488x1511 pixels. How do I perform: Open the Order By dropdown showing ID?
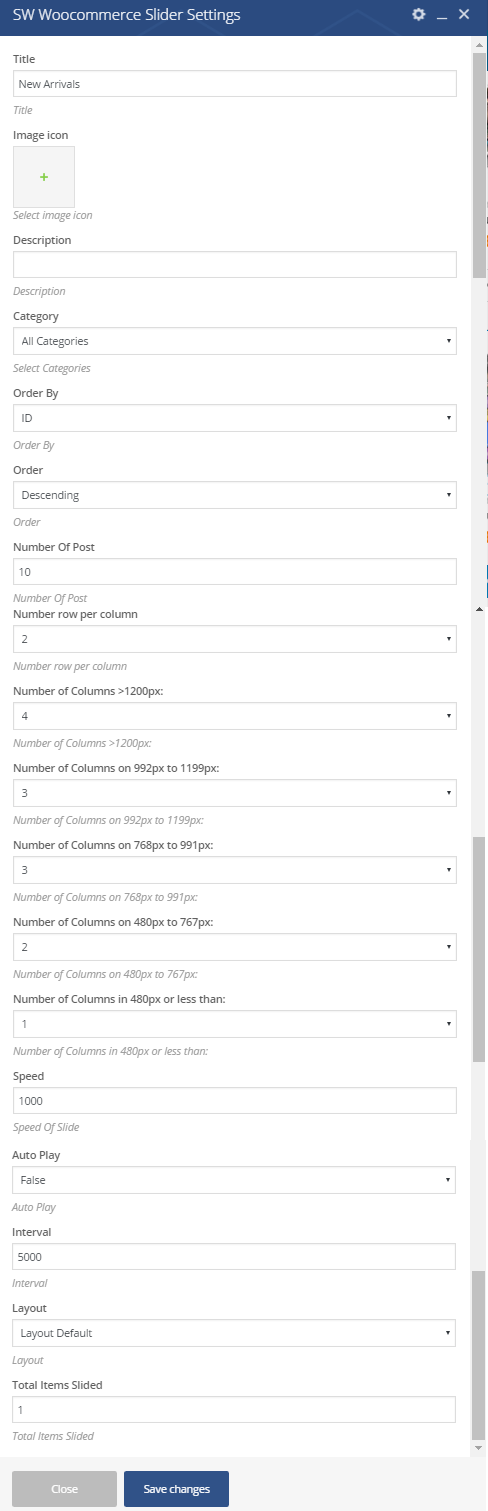point(235,418)
